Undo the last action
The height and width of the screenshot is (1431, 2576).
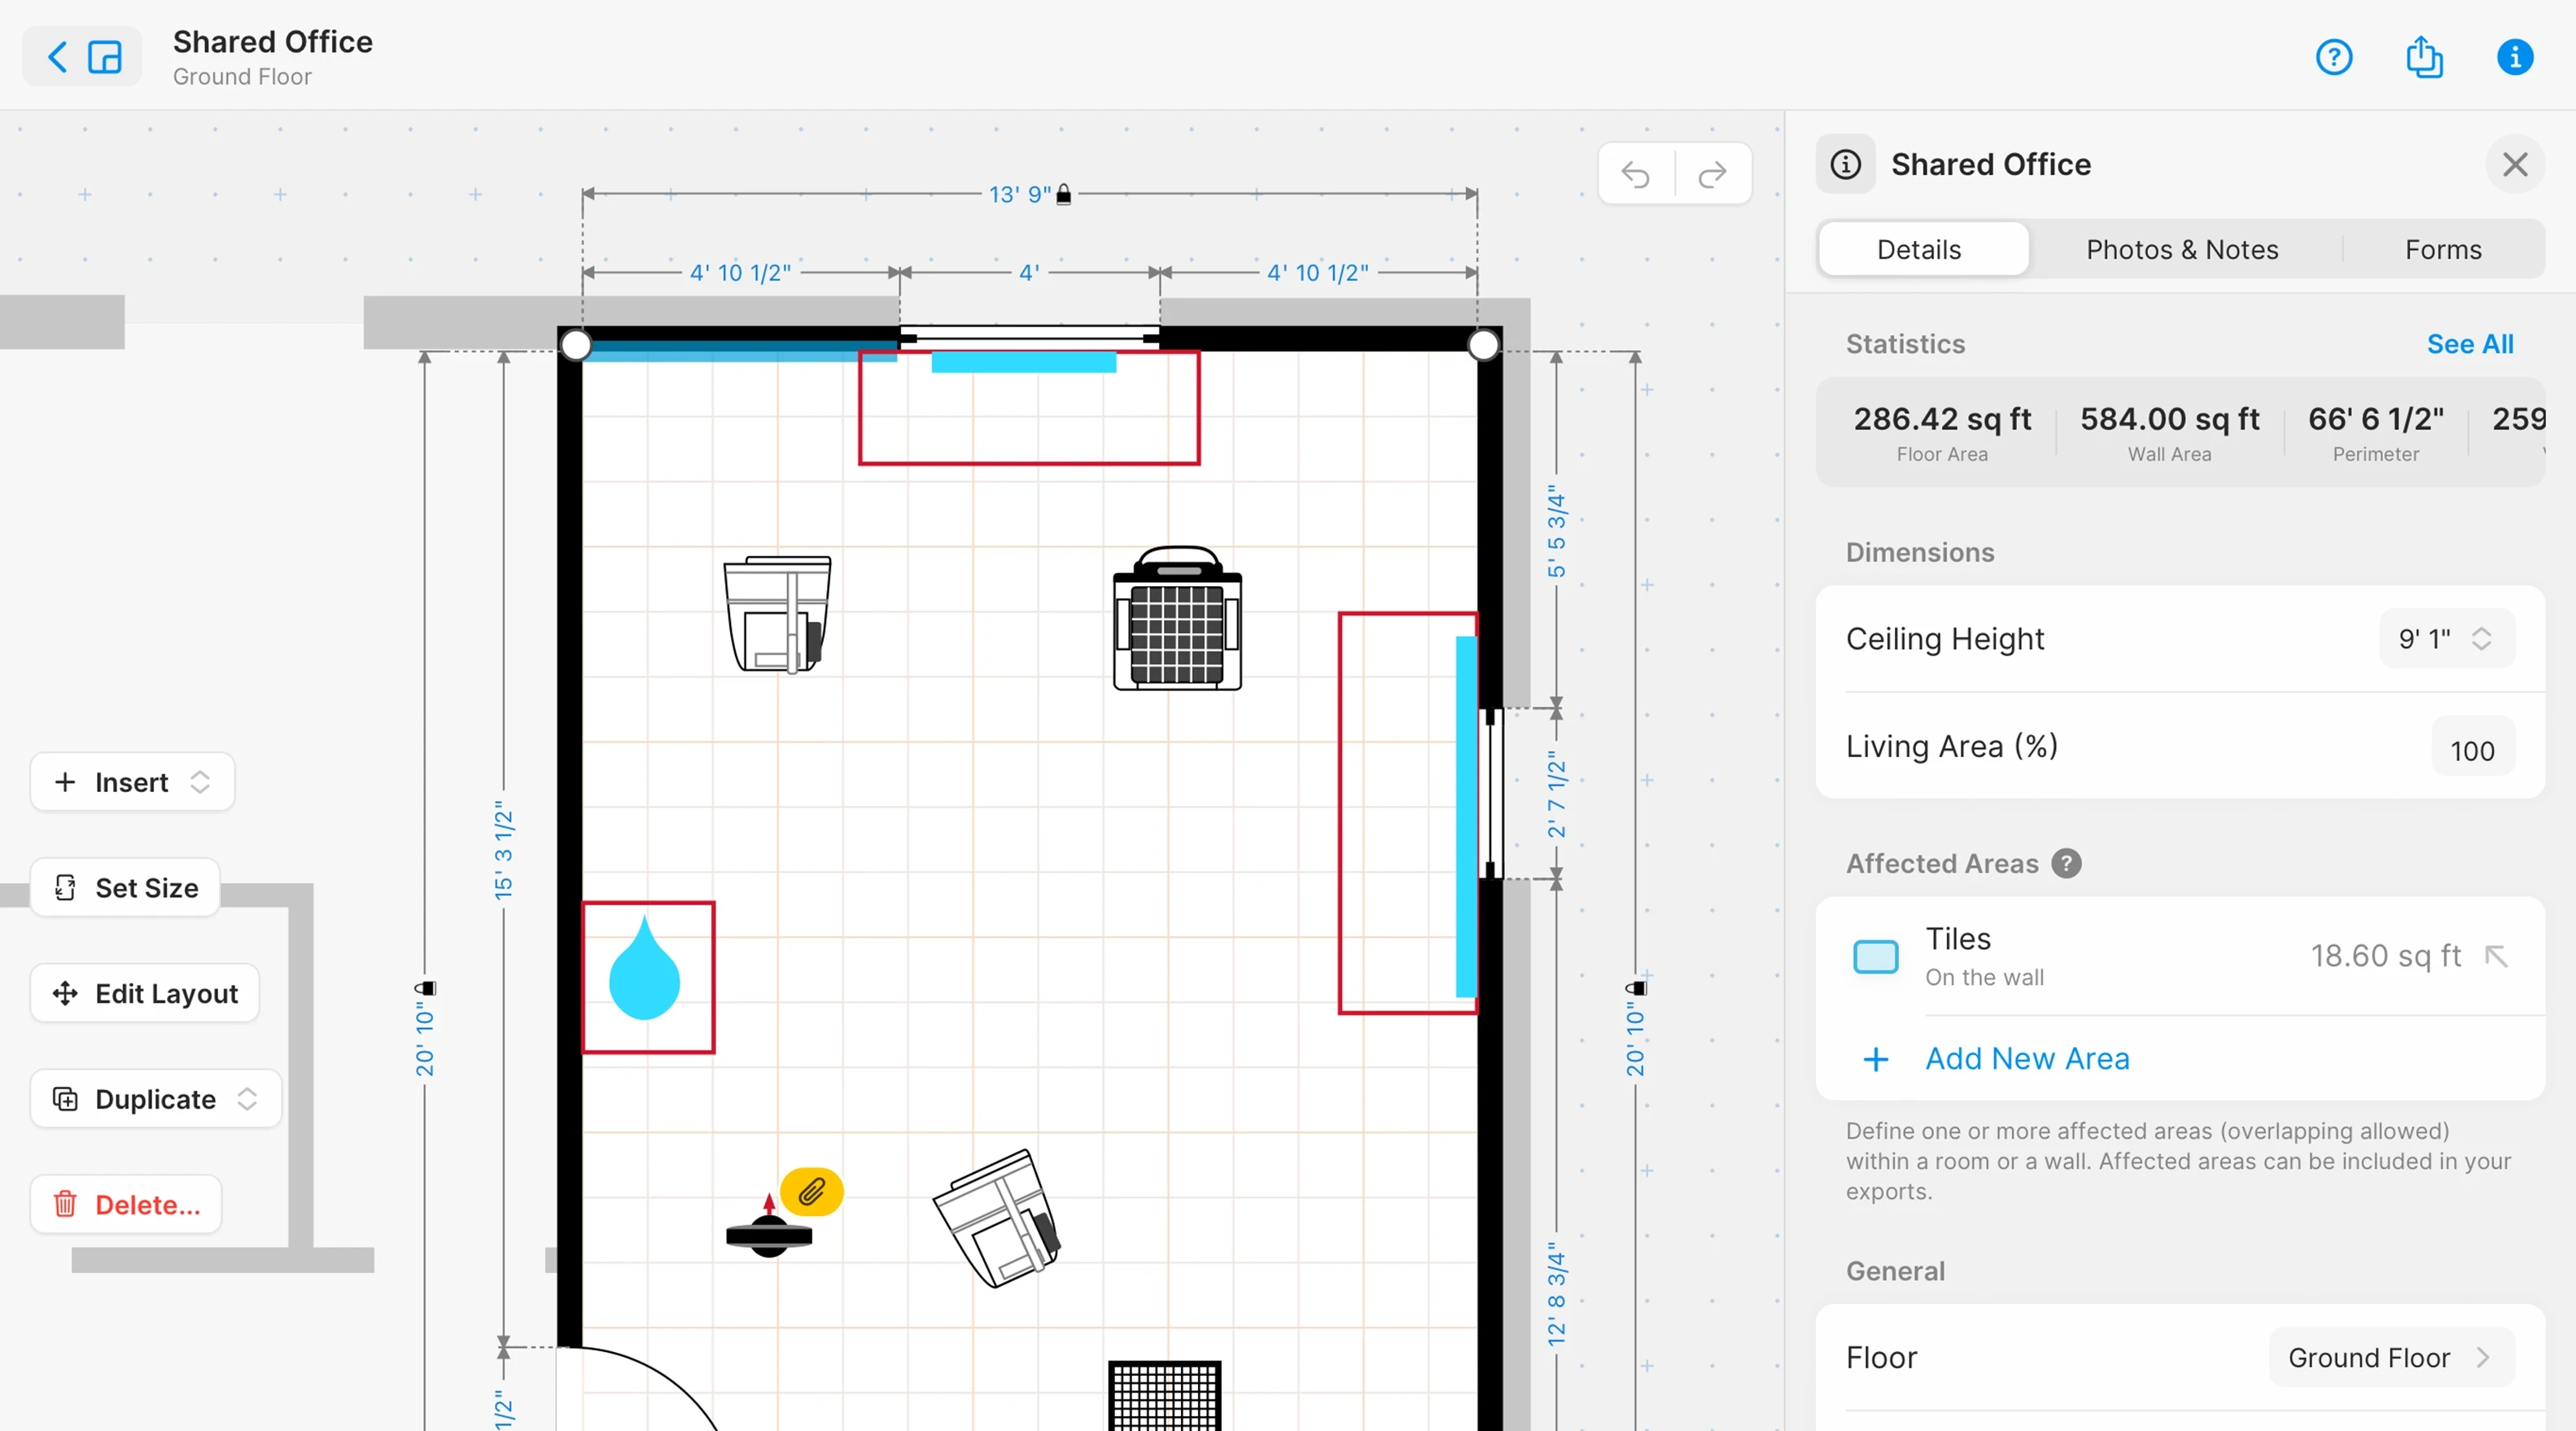(1636, 175)
